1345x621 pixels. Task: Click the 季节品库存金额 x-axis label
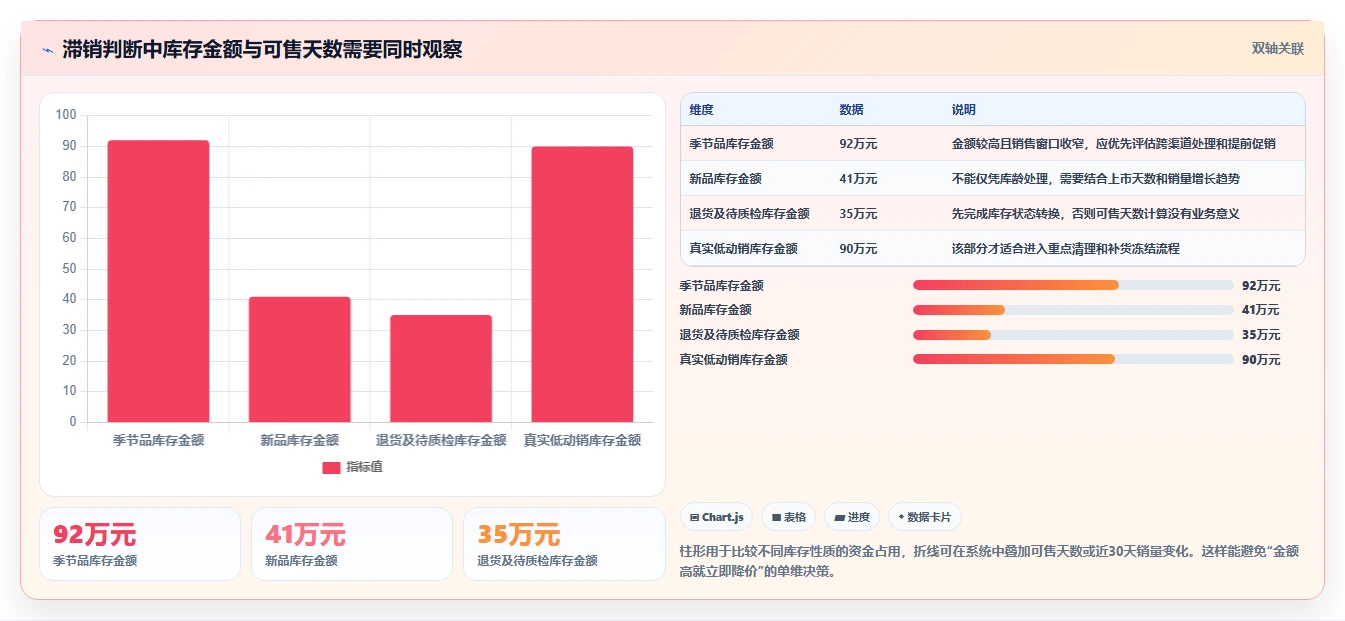coord(158,440)
